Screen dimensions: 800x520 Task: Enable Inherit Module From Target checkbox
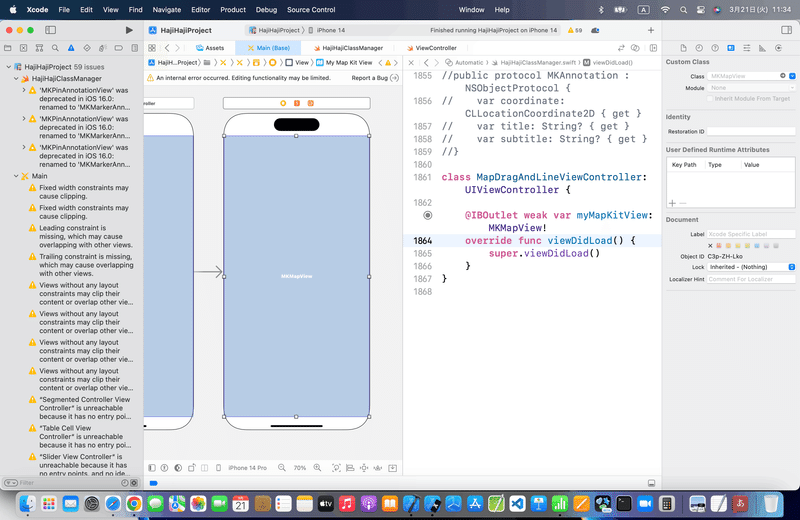[x=710, y=98]
